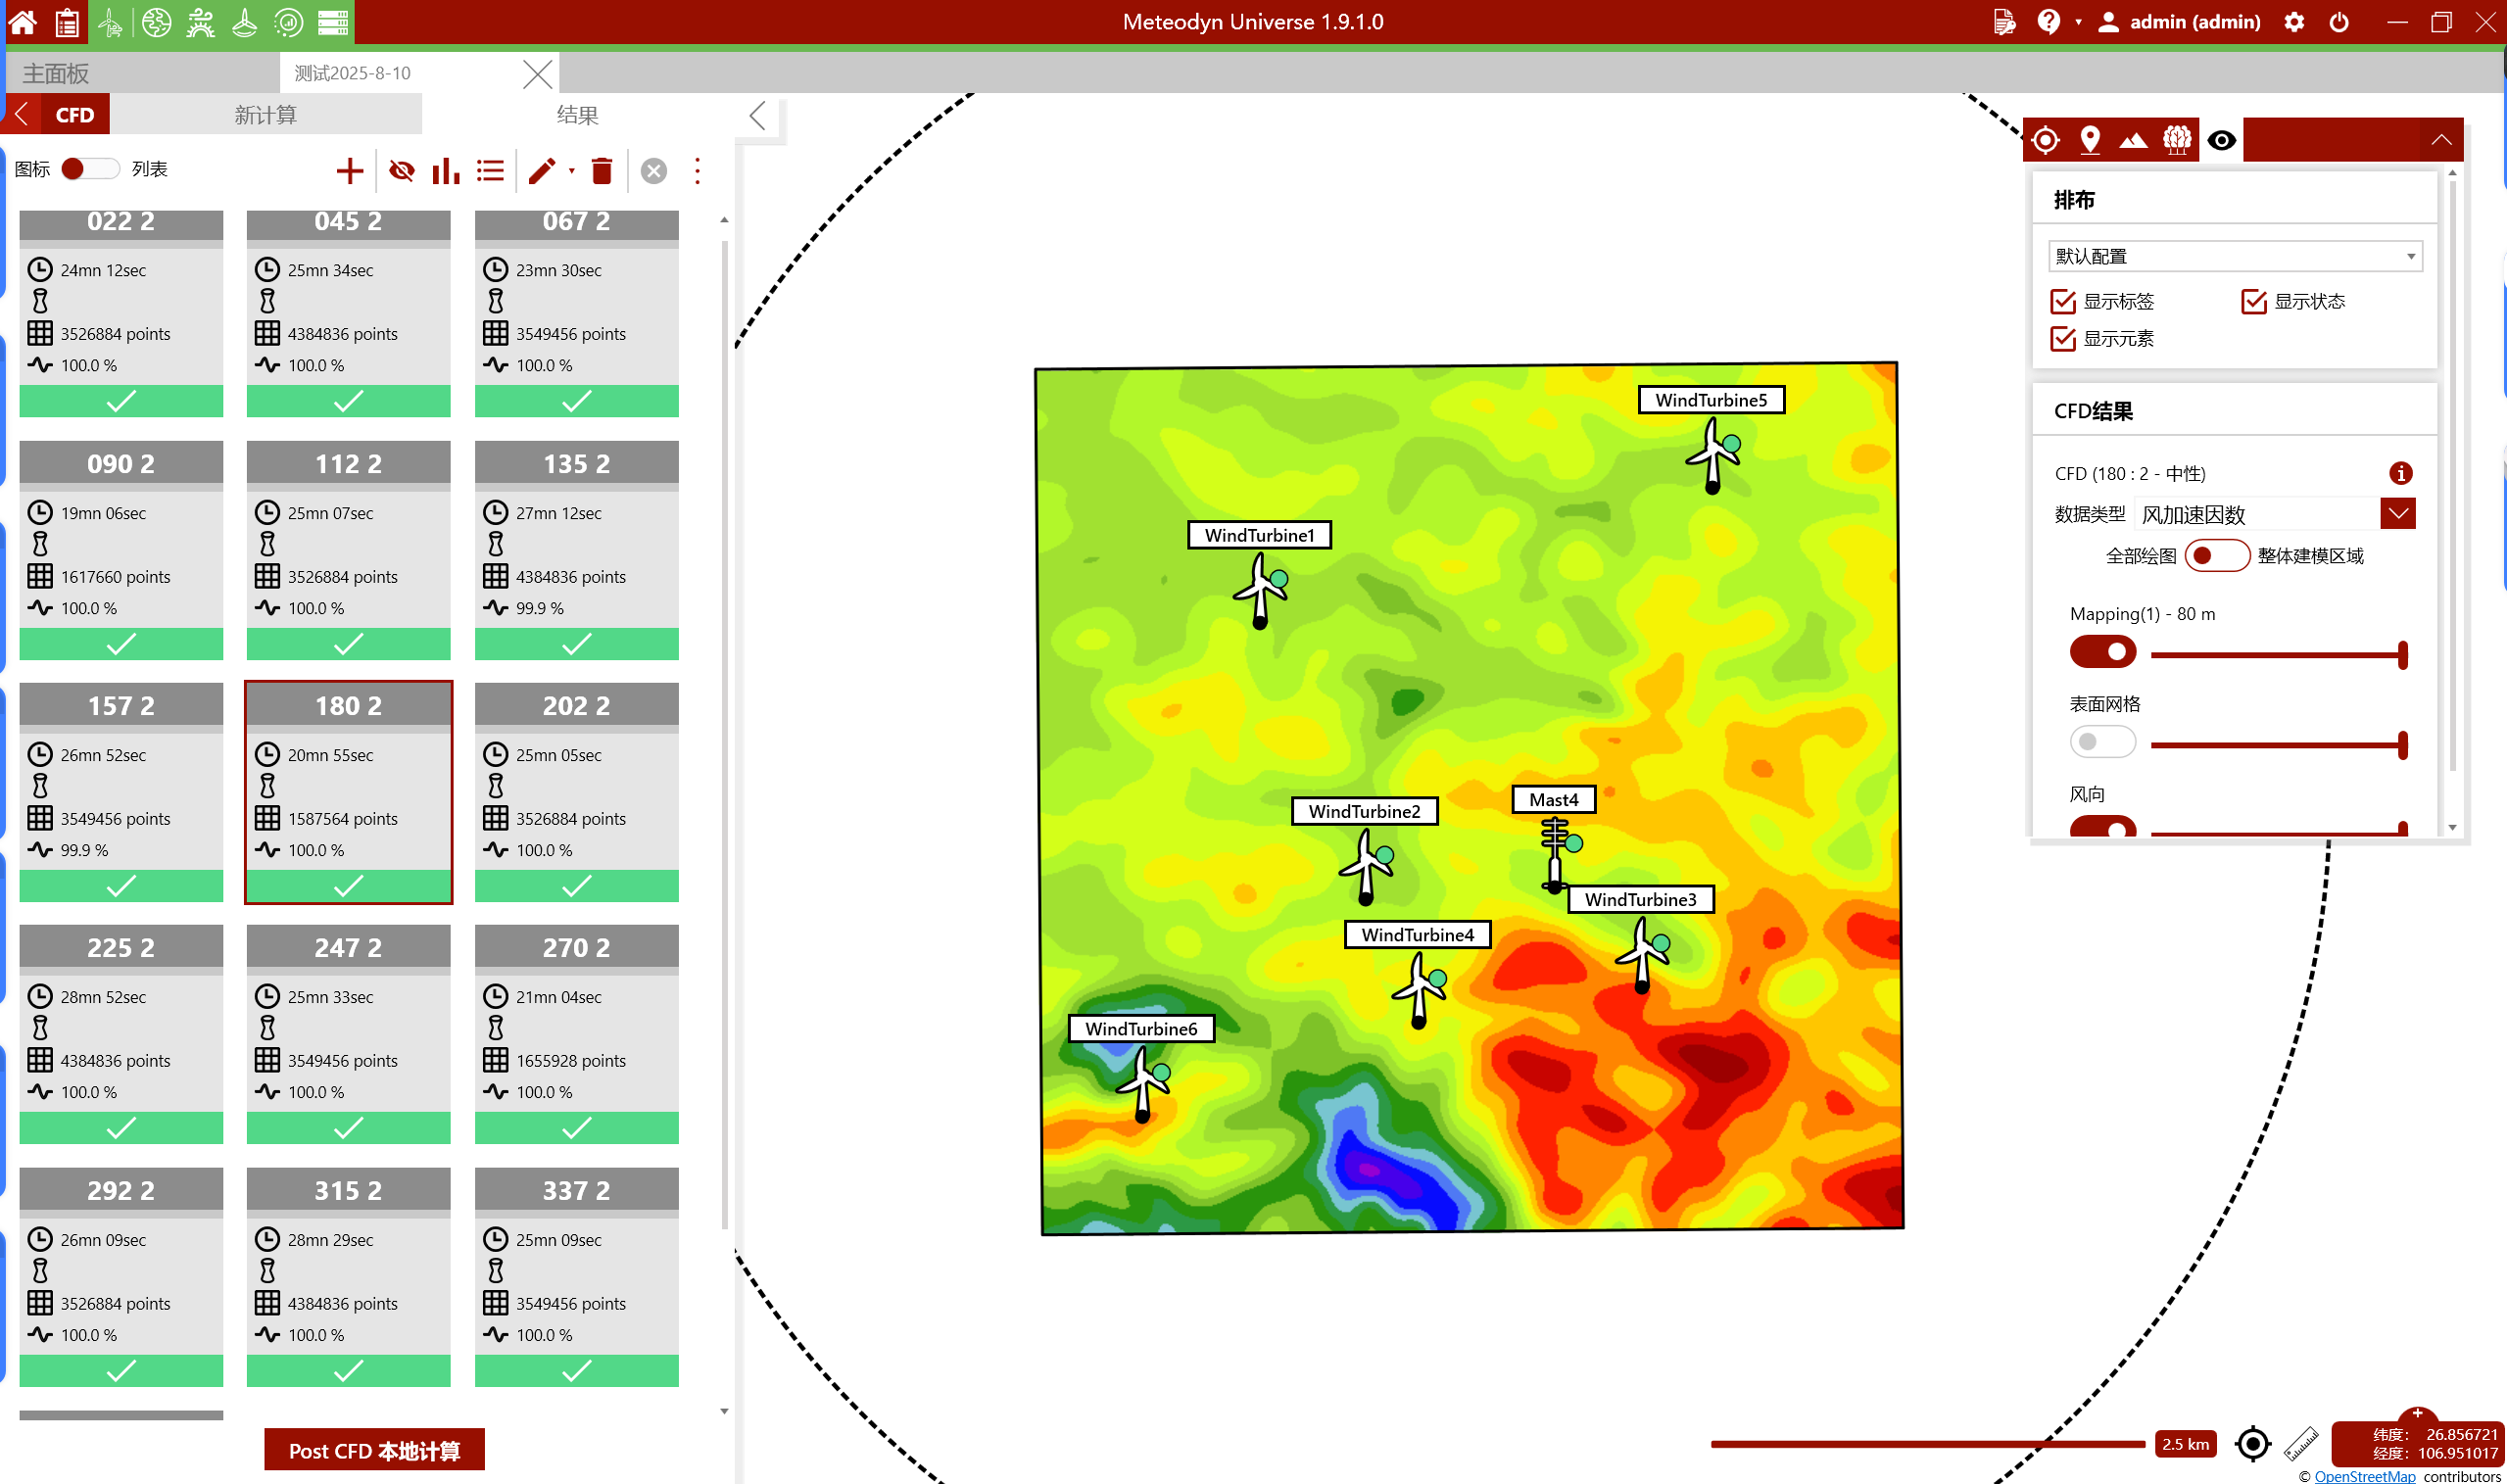Image resolution: width=2507 pixels, height=1484 pixels.
Task: Uncheck the 显示标签 checkbox
Action: (x=2062, y=301)
